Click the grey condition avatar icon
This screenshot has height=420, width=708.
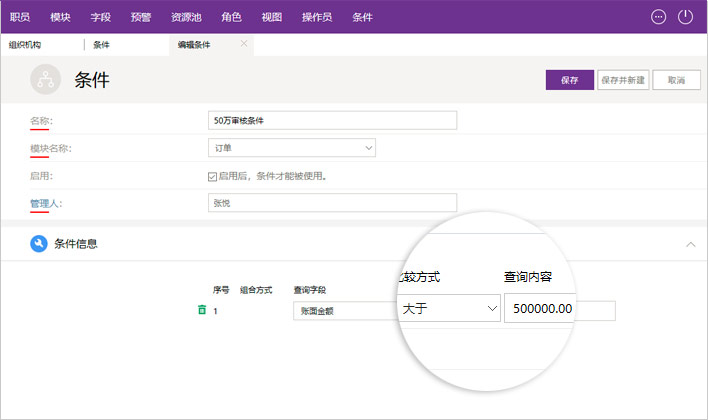(46, 80)
